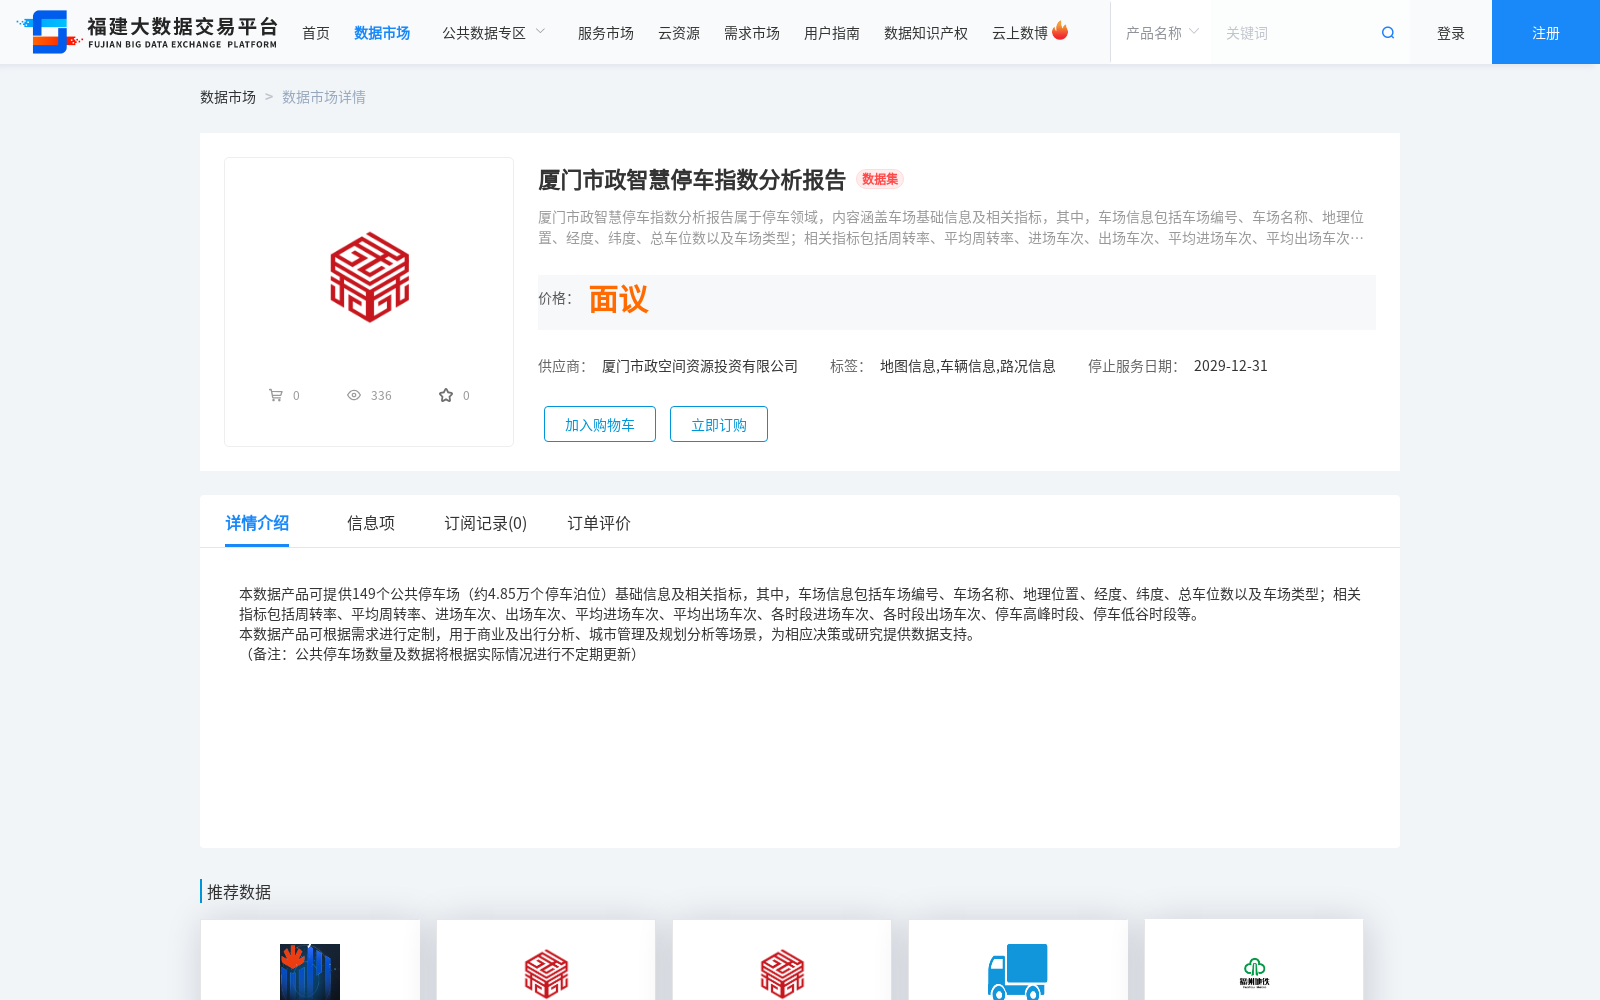Click supplier name 厦门市政空间资源投资有限公司
Image resolution: width=1600 pixels, height=1000 pixels.
tap(700, 366)
